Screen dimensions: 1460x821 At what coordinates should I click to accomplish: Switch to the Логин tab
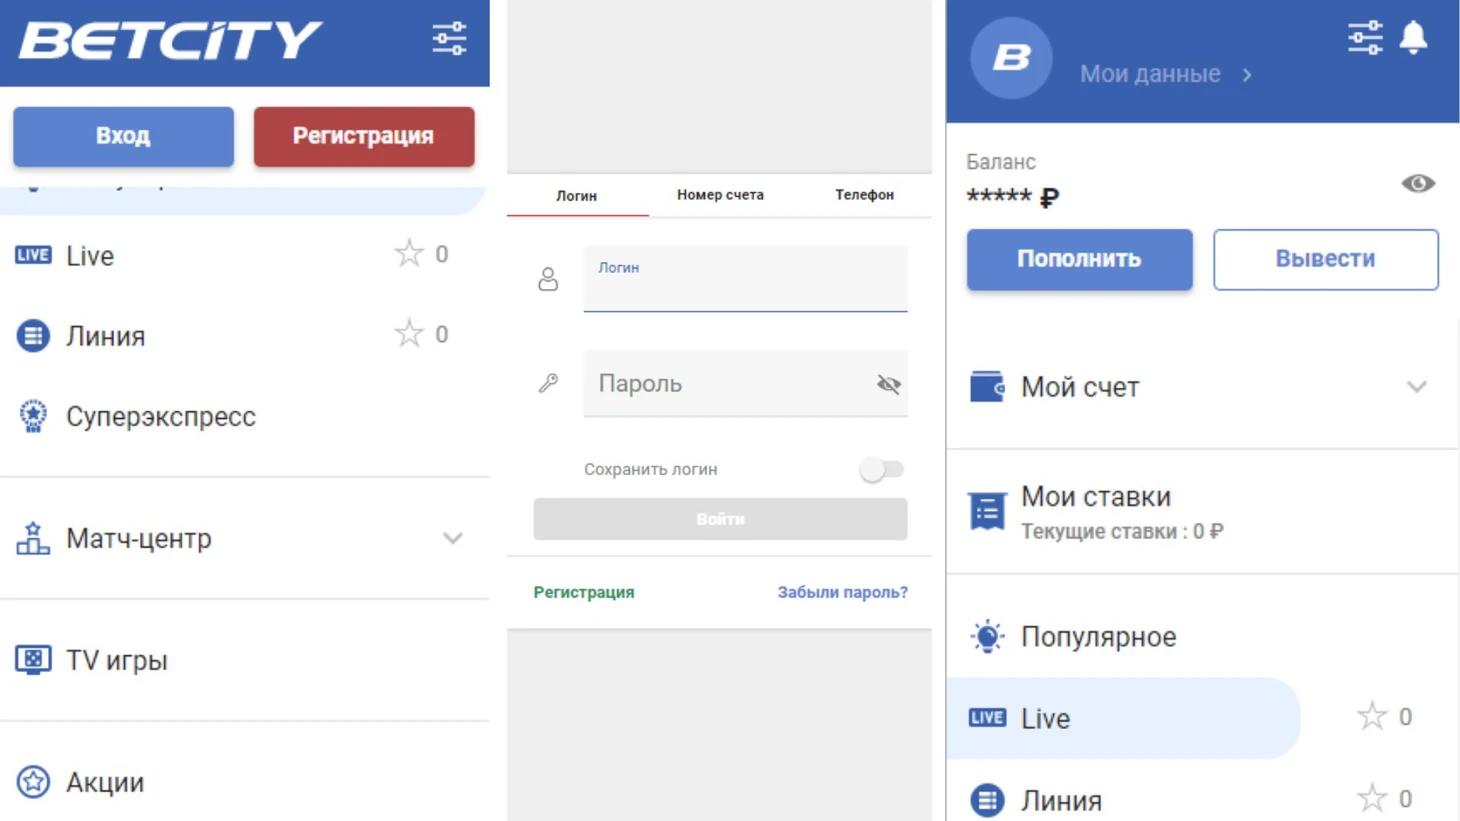coord(577,196)
